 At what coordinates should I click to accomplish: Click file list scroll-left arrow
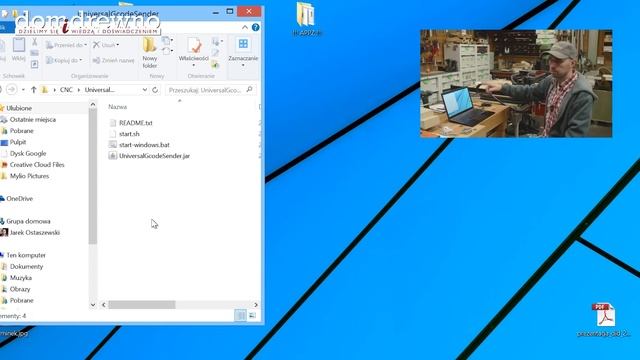tap(104, 305)
